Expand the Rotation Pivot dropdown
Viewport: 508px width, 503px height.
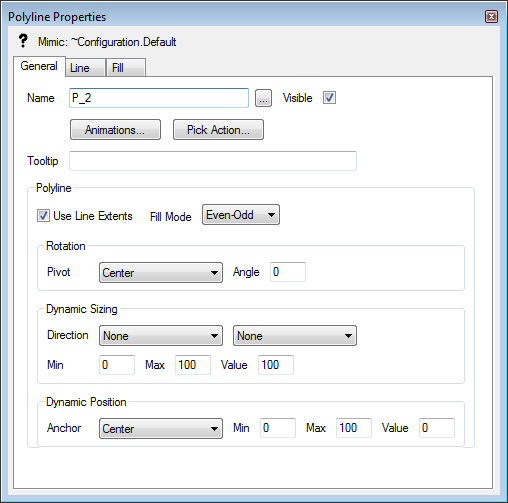tap(161, 273)
